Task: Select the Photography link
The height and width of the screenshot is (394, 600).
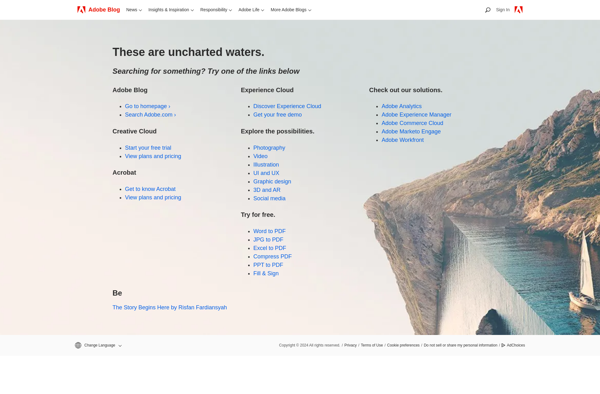Action: [x=269, y=148]
